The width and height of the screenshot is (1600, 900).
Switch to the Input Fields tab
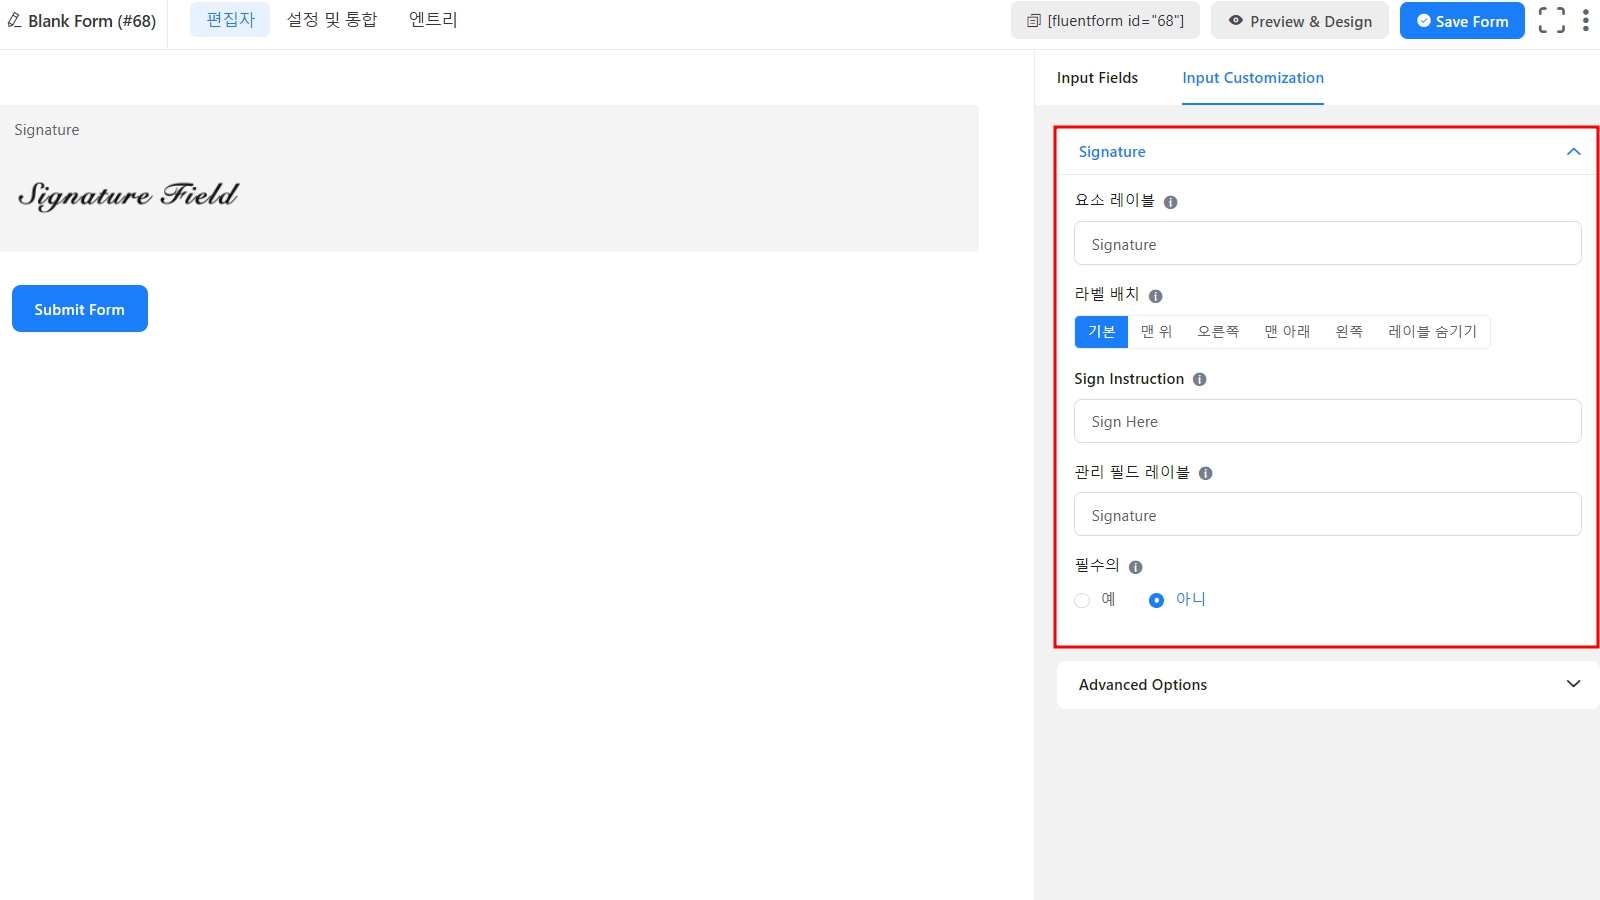point(1097,78)
